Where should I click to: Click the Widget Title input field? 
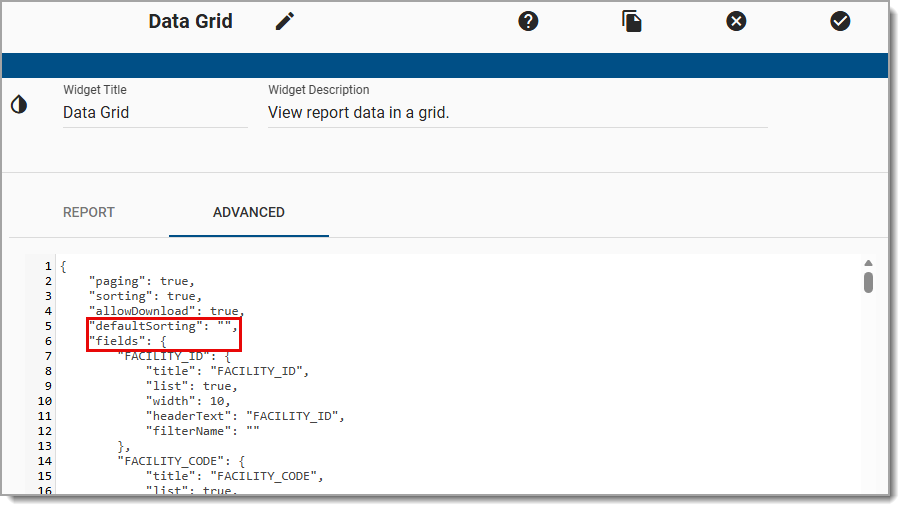155,113
